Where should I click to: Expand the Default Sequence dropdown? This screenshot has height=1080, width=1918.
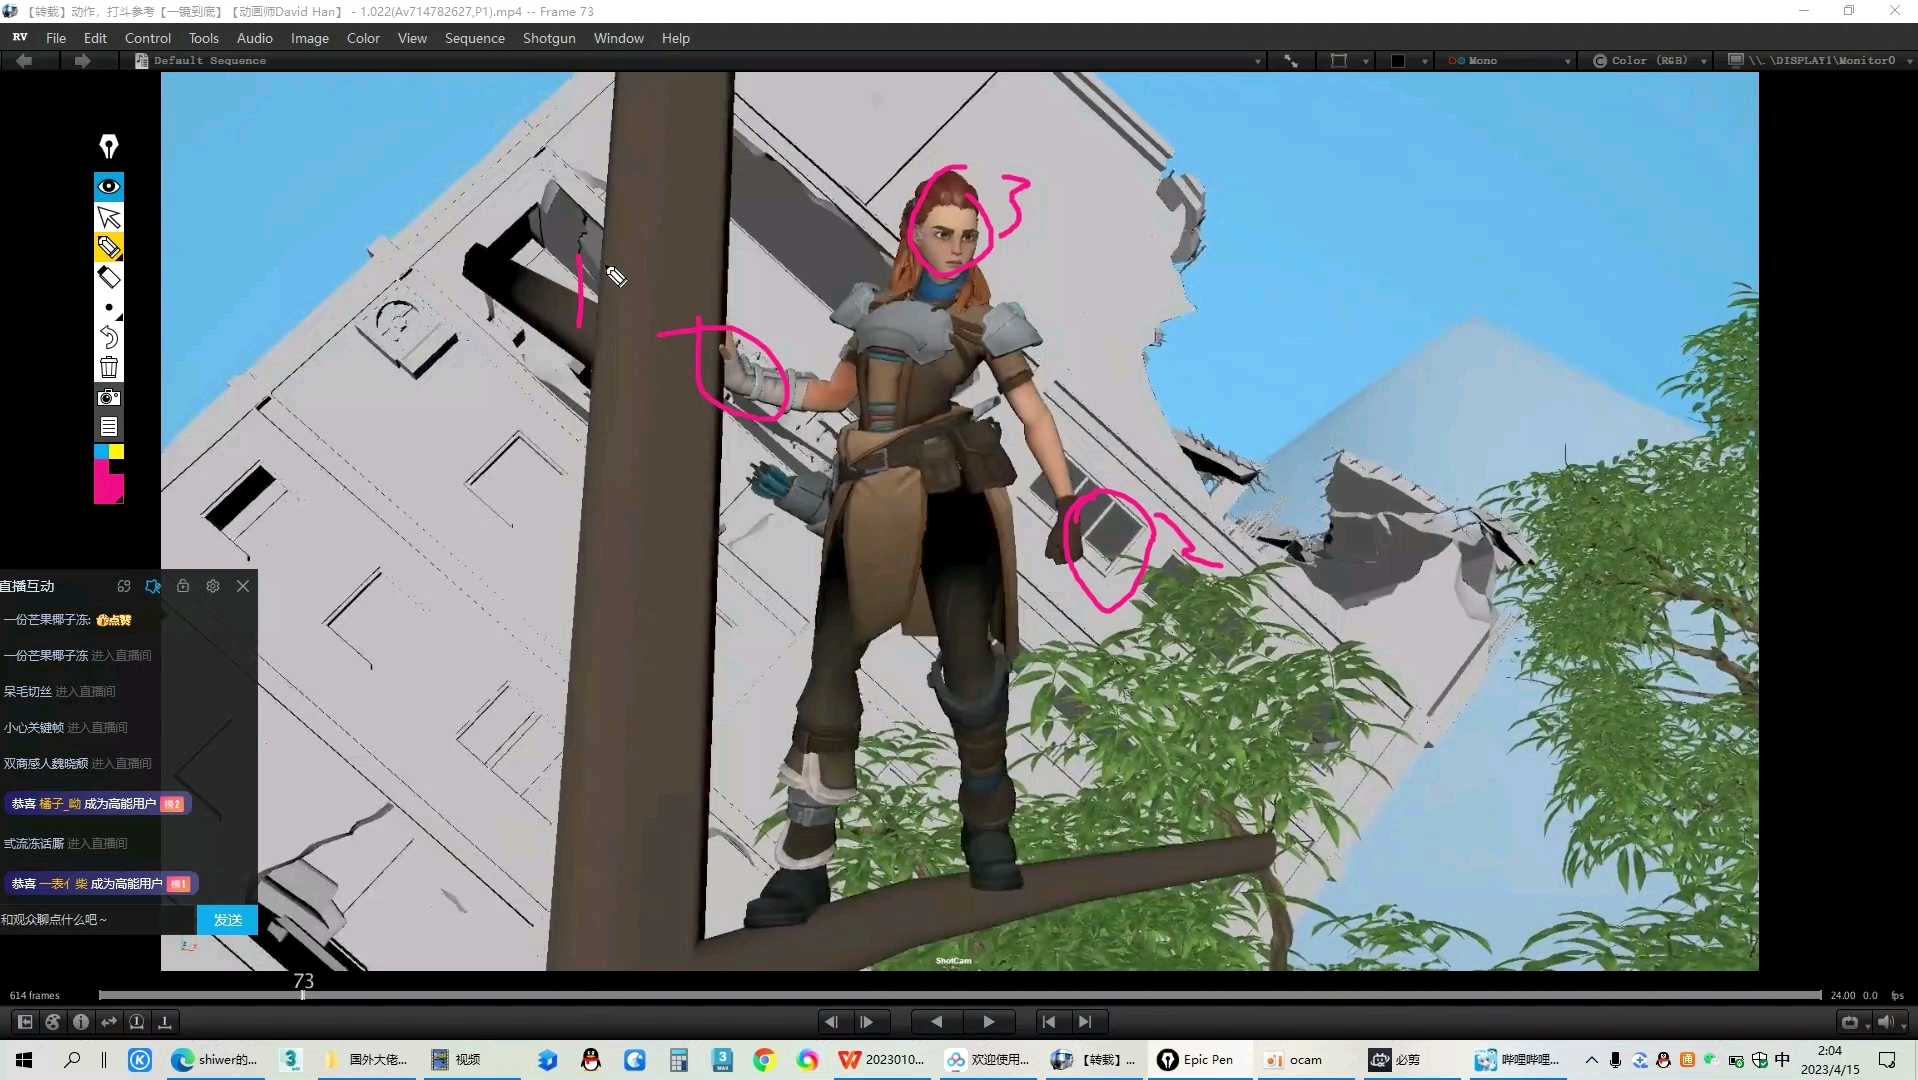point(1257,61)
